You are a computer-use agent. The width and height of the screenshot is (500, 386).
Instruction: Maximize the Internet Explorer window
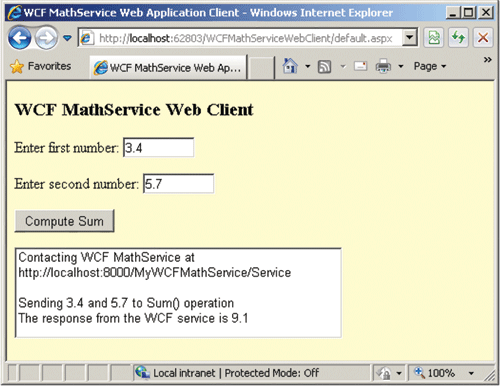468,13
